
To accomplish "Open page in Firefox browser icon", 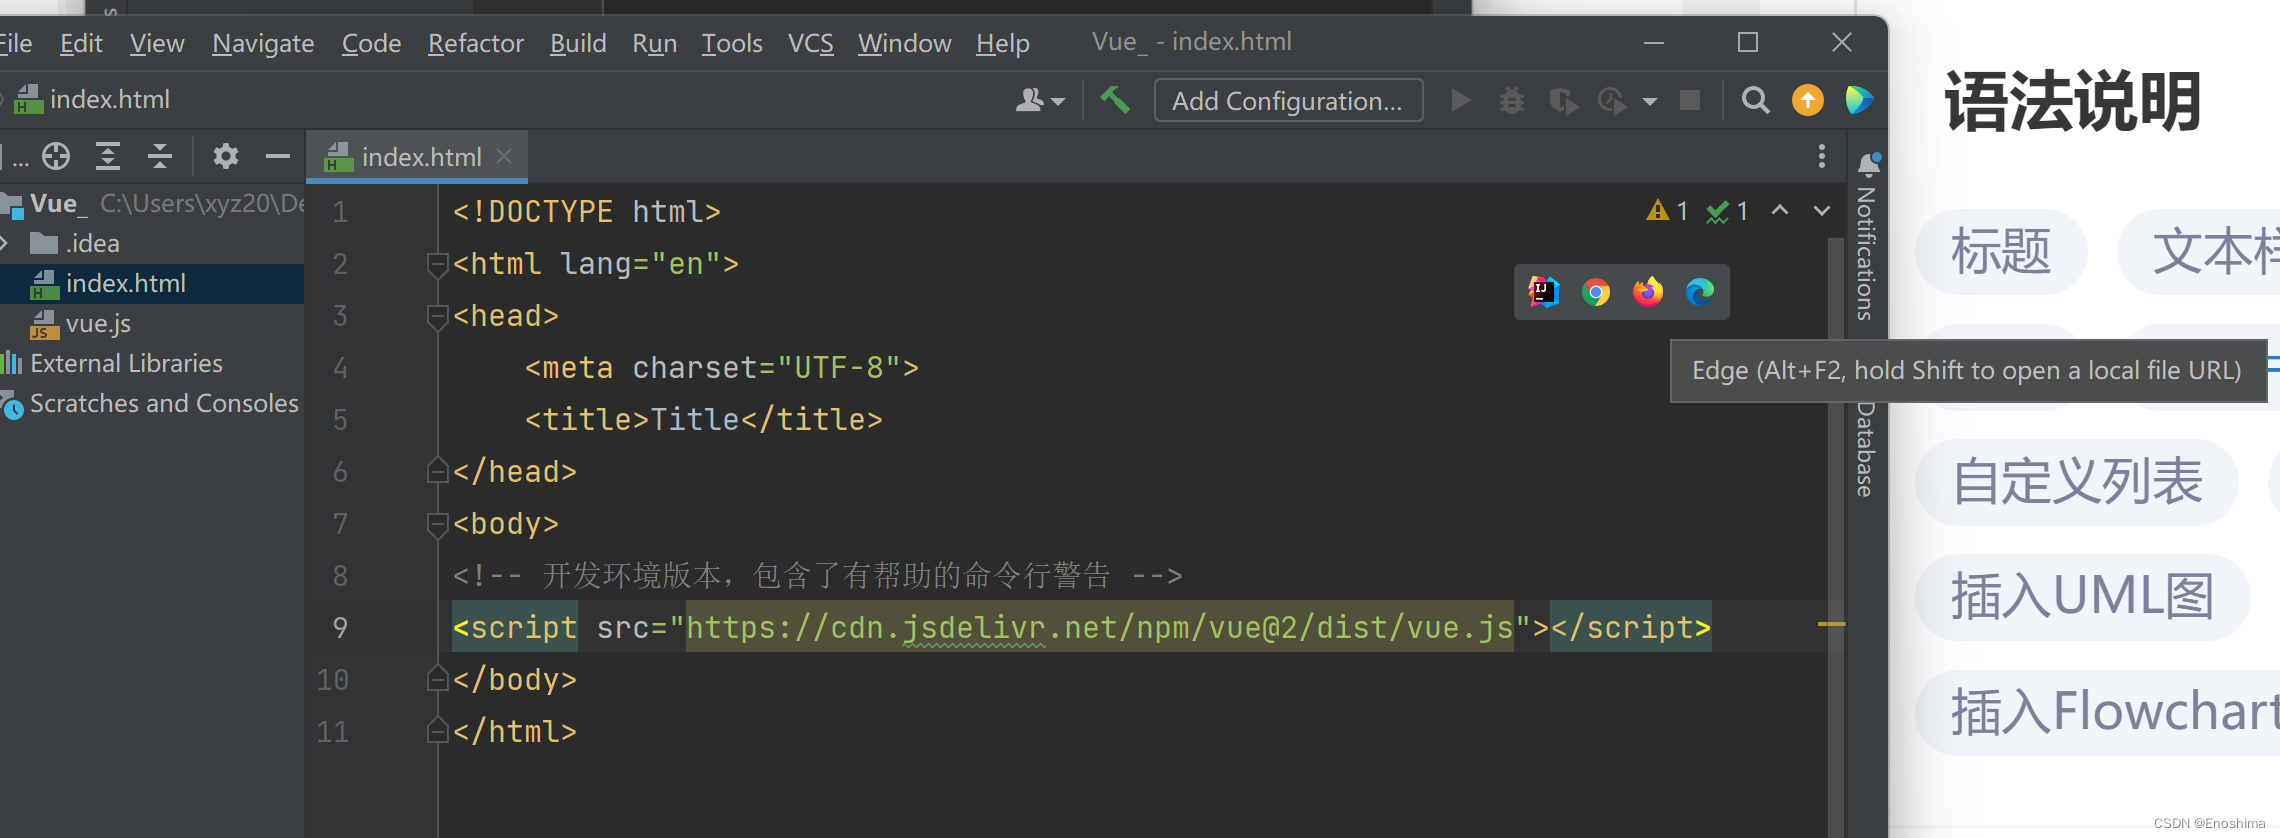I will (x=1648, y=291).
